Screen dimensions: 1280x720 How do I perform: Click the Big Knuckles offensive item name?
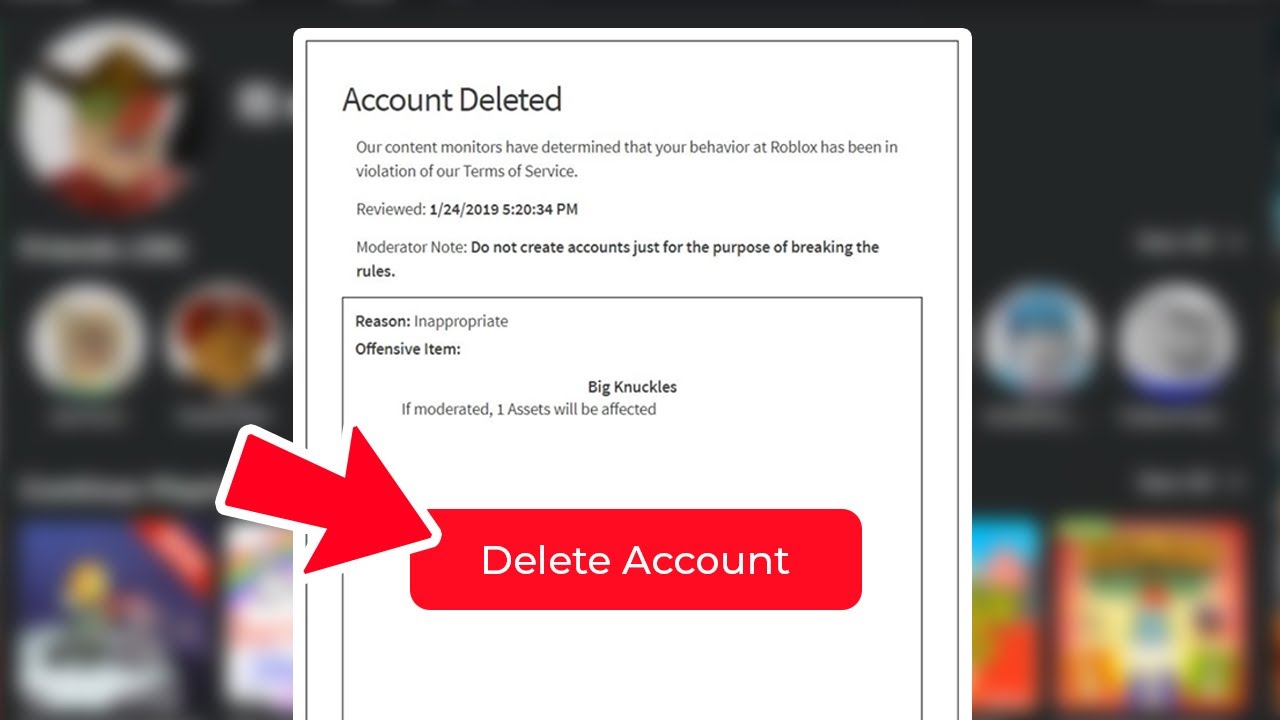coord(632,387)
